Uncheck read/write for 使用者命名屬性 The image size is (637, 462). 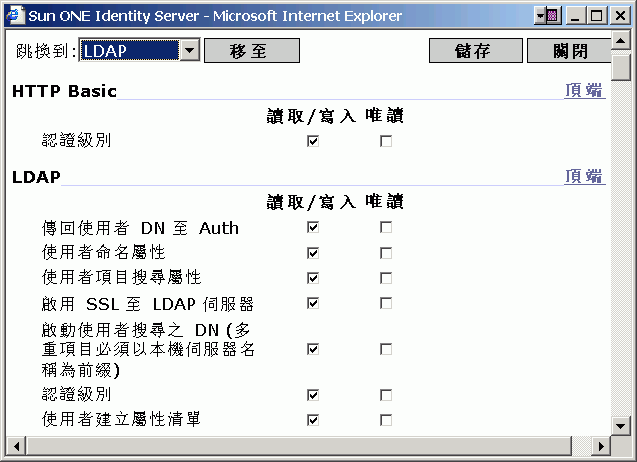(x=313, y=253)
